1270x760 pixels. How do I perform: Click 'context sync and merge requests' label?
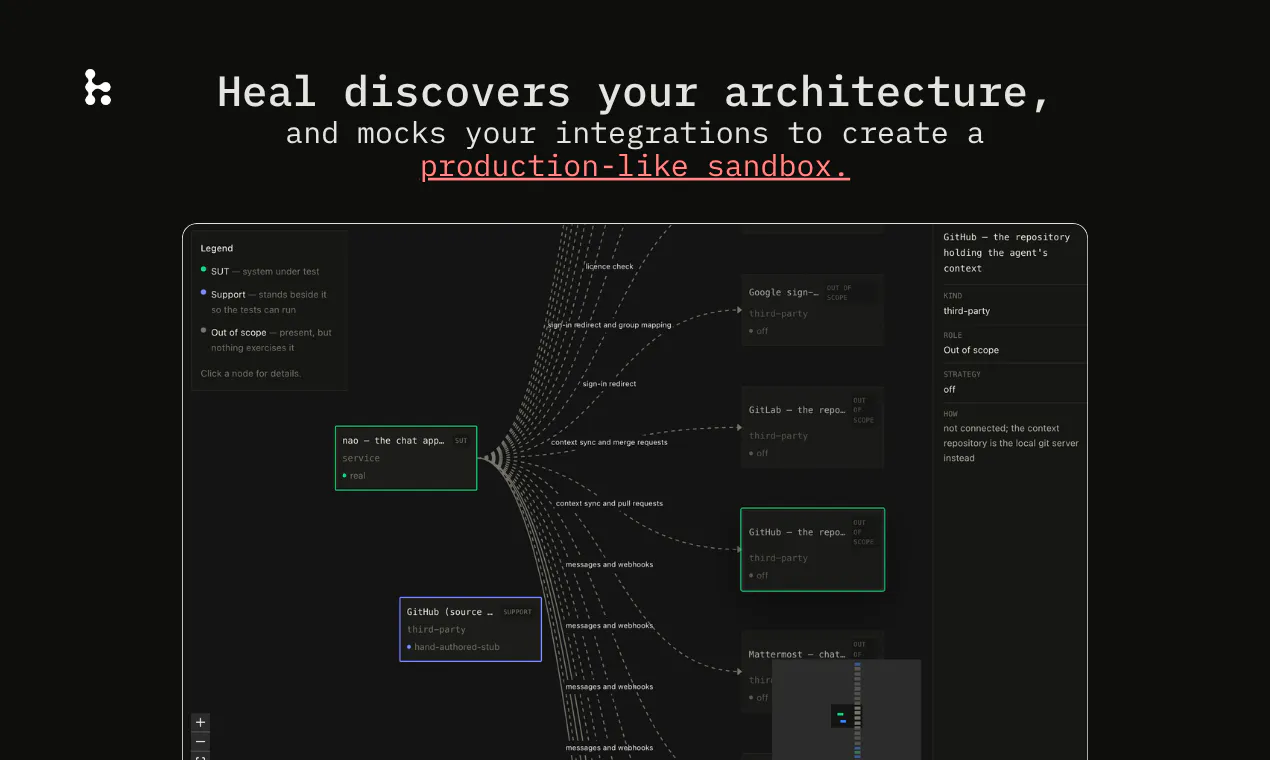pyautogui.click(x=609, y=442)
